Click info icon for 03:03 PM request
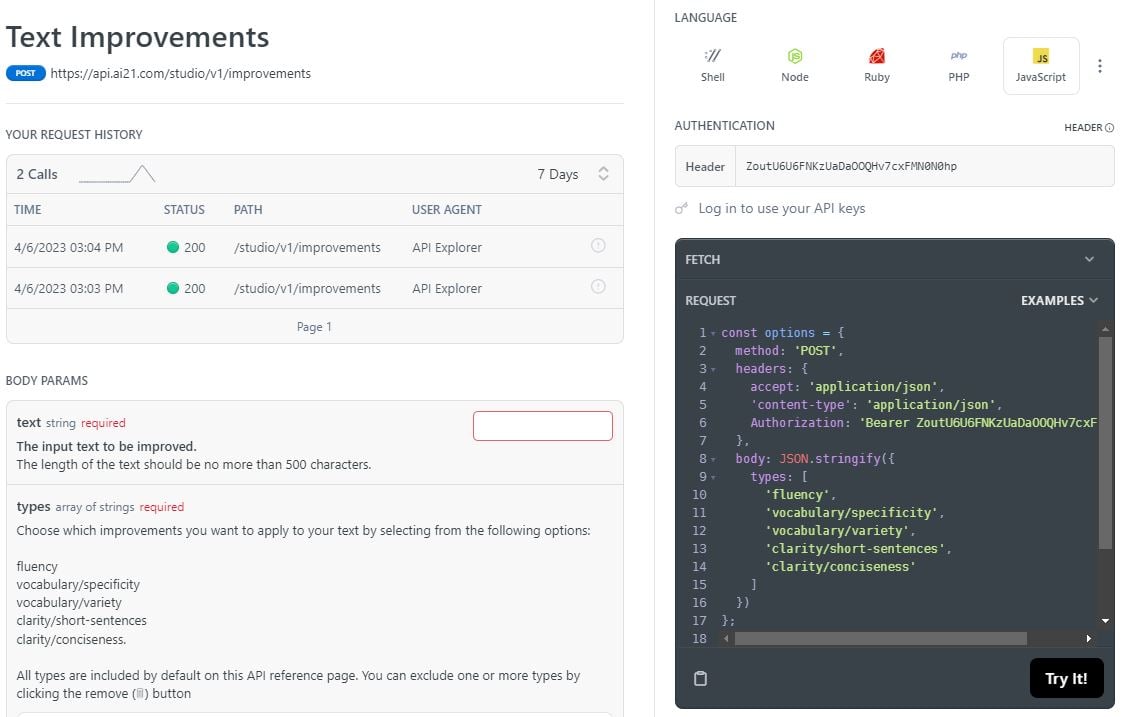The image size is (1128, 717). [x=598, y=287]
